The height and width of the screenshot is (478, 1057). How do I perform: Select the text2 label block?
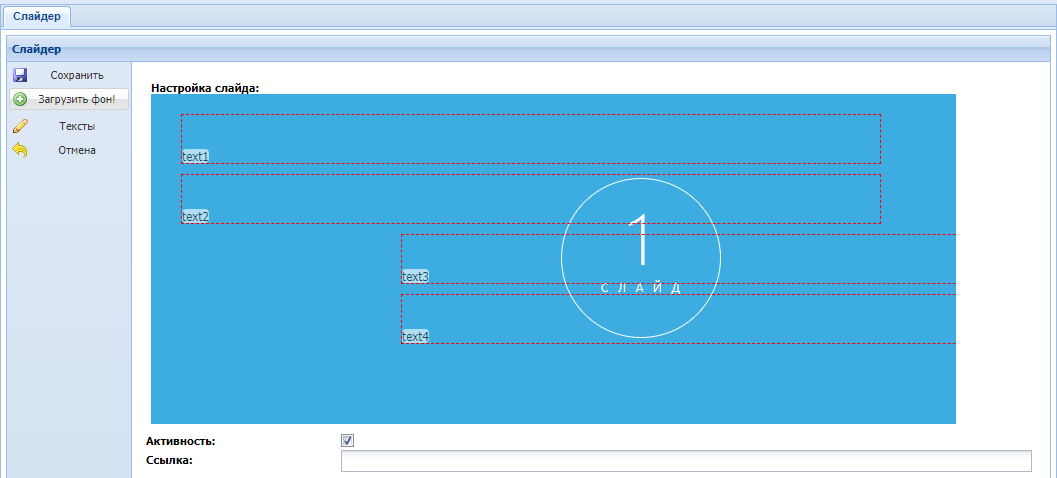tap(195, 217)
